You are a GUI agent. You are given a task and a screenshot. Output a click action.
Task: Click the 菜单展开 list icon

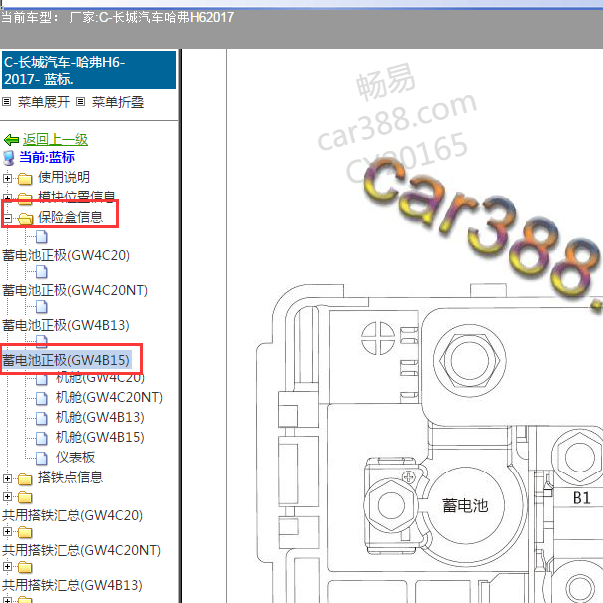(7, 102)
